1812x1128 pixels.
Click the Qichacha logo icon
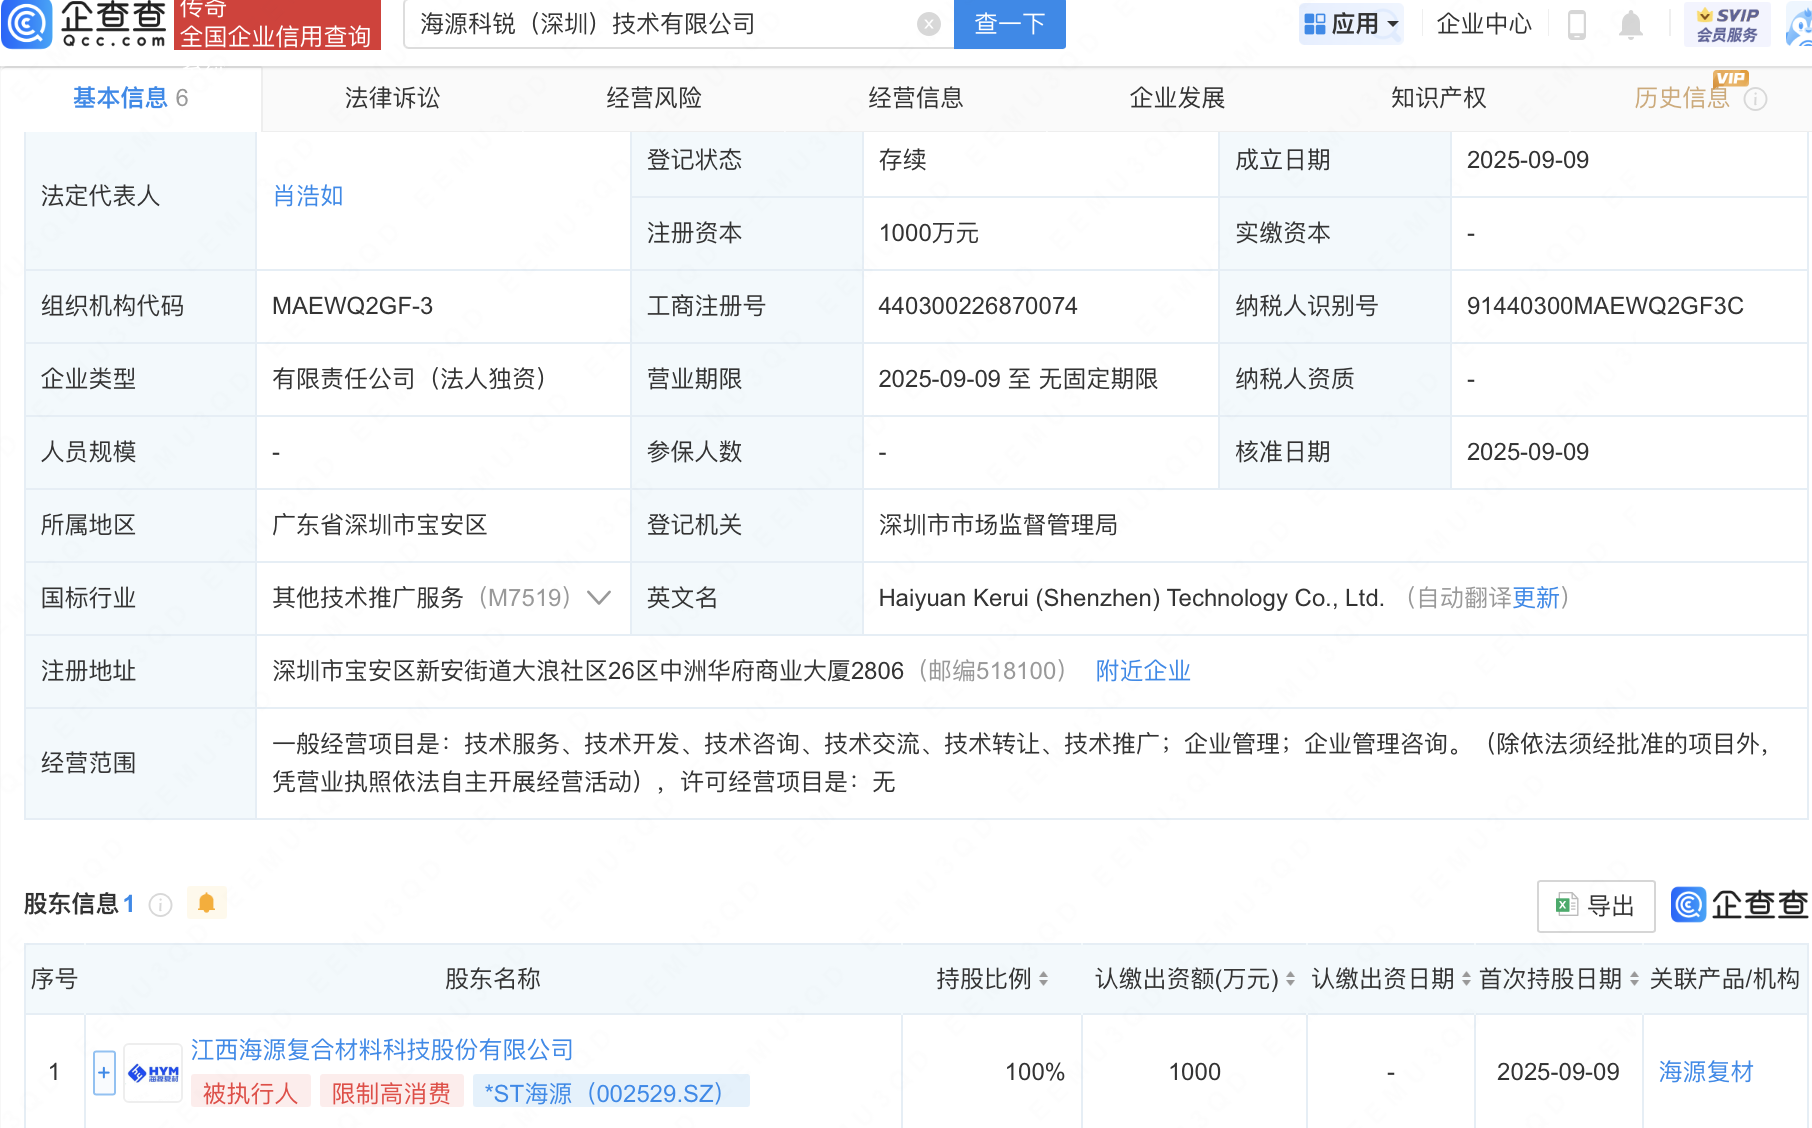pyautogui.click(x=27, y=24)
